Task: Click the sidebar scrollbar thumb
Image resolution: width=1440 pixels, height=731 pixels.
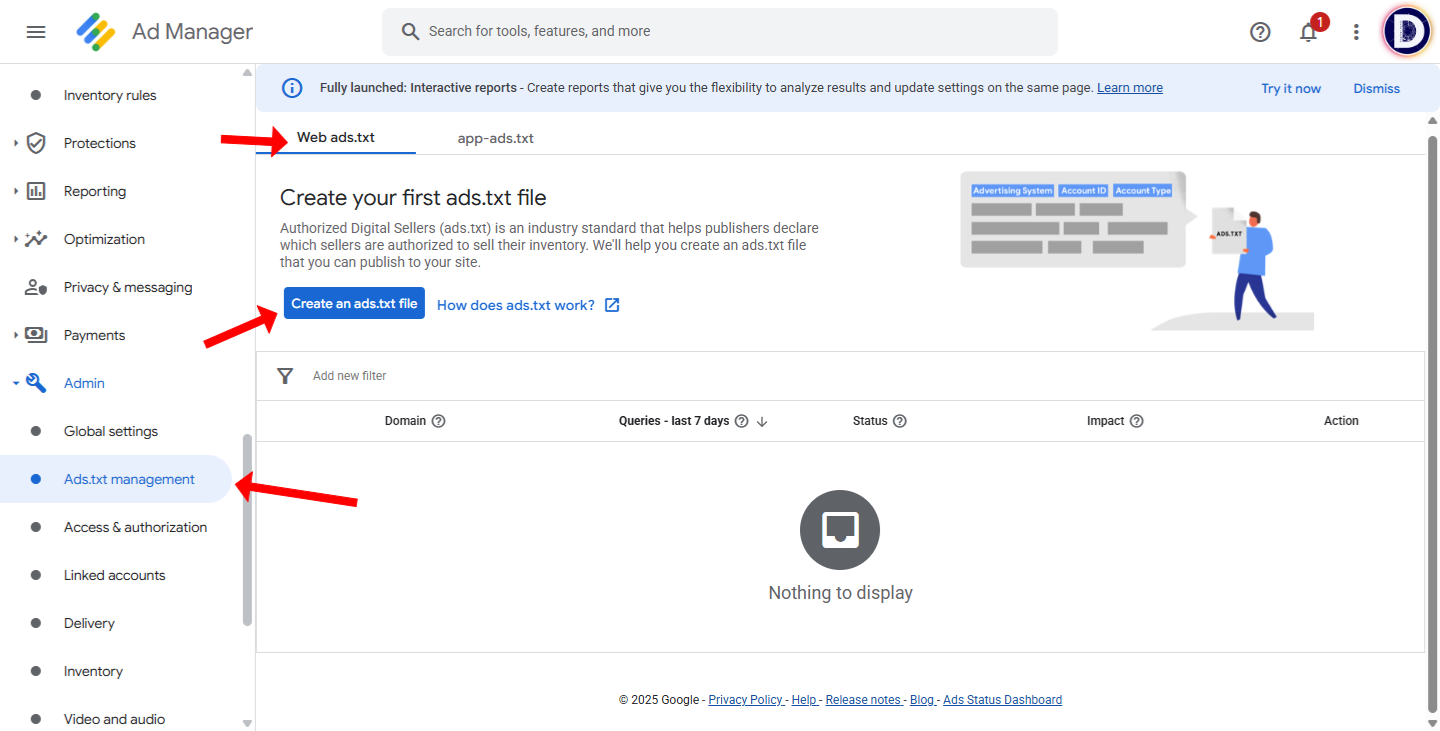Action: pyautogui.click(x=247, y=530)
